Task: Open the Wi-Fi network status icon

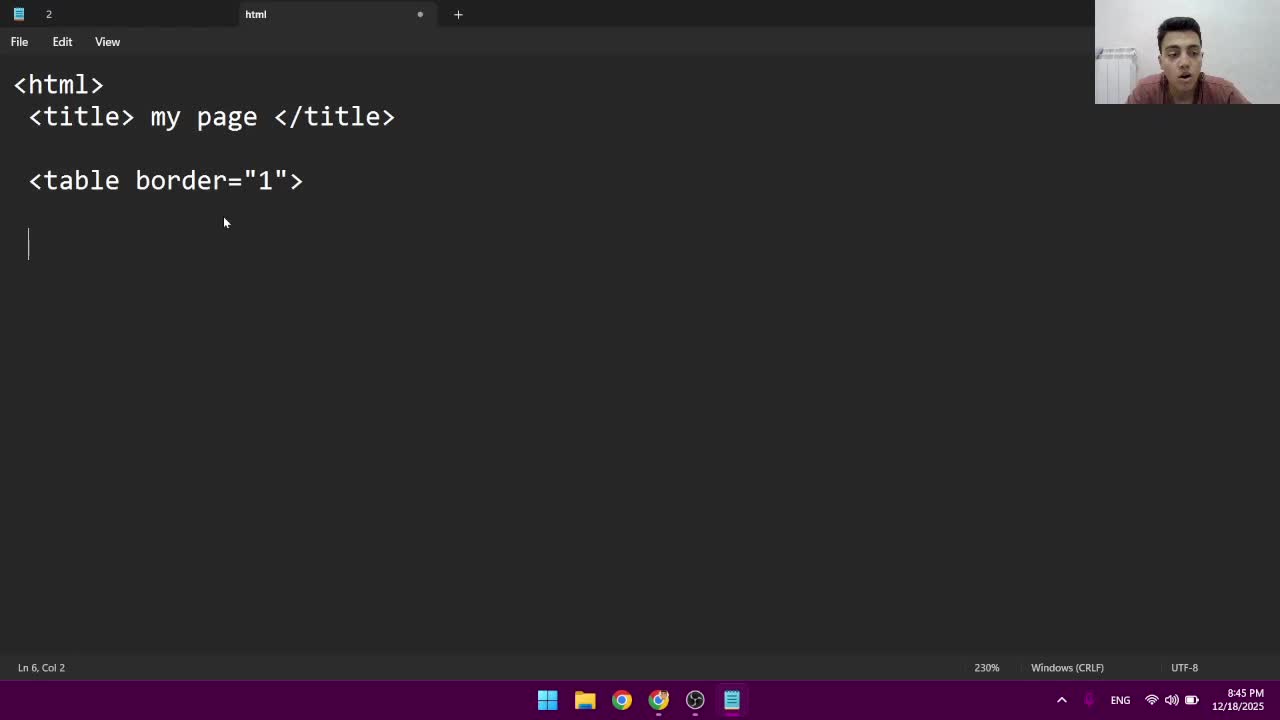Action: click(1151, 700)
